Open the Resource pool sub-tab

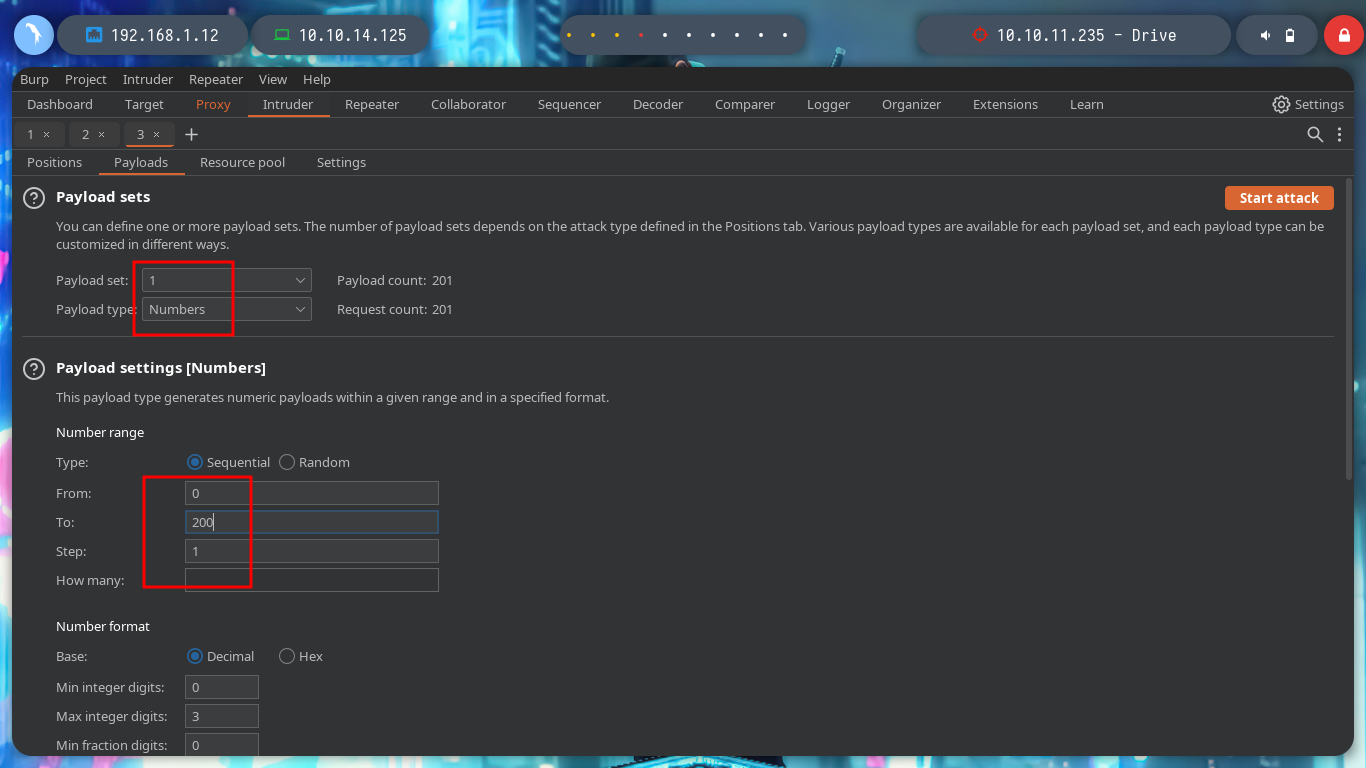tap(242, 162)
